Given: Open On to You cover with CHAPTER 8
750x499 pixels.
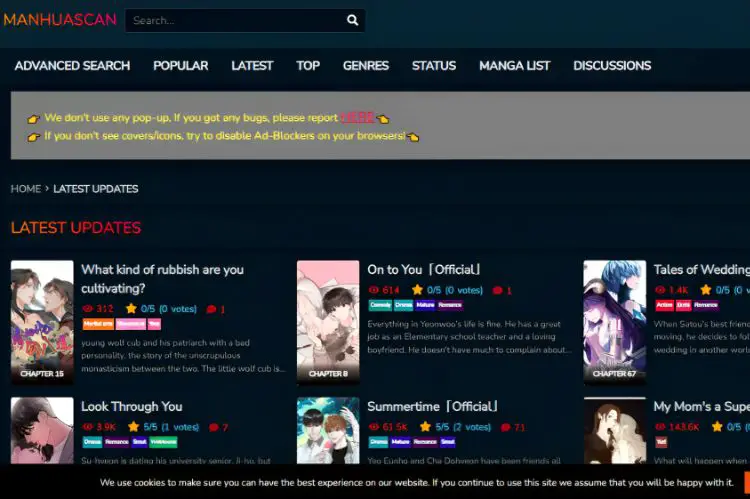Looking at the screenshot, I should click(328, 322).
